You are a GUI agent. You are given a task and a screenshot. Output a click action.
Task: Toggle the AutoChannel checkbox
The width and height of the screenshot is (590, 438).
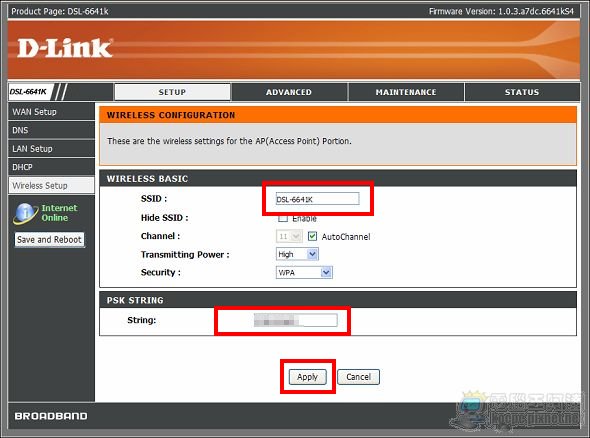[x=312, y=236]
